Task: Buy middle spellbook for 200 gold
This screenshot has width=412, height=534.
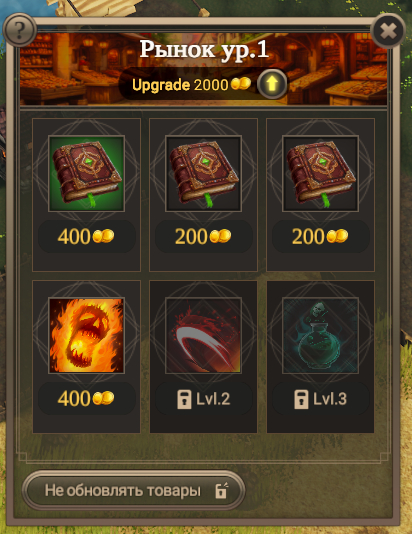Action: click(203, 236)
